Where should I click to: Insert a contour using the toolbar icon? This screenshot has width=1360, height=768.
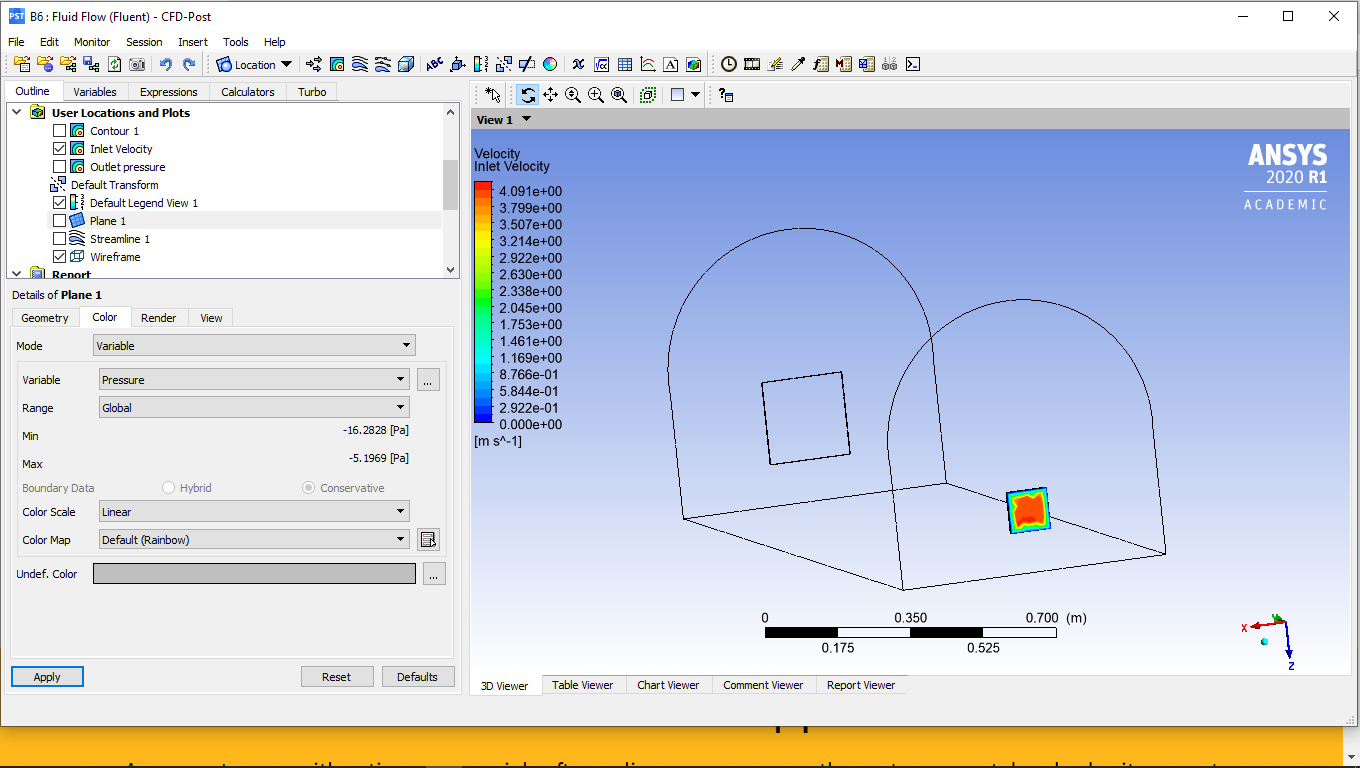[x=337, y=64]
